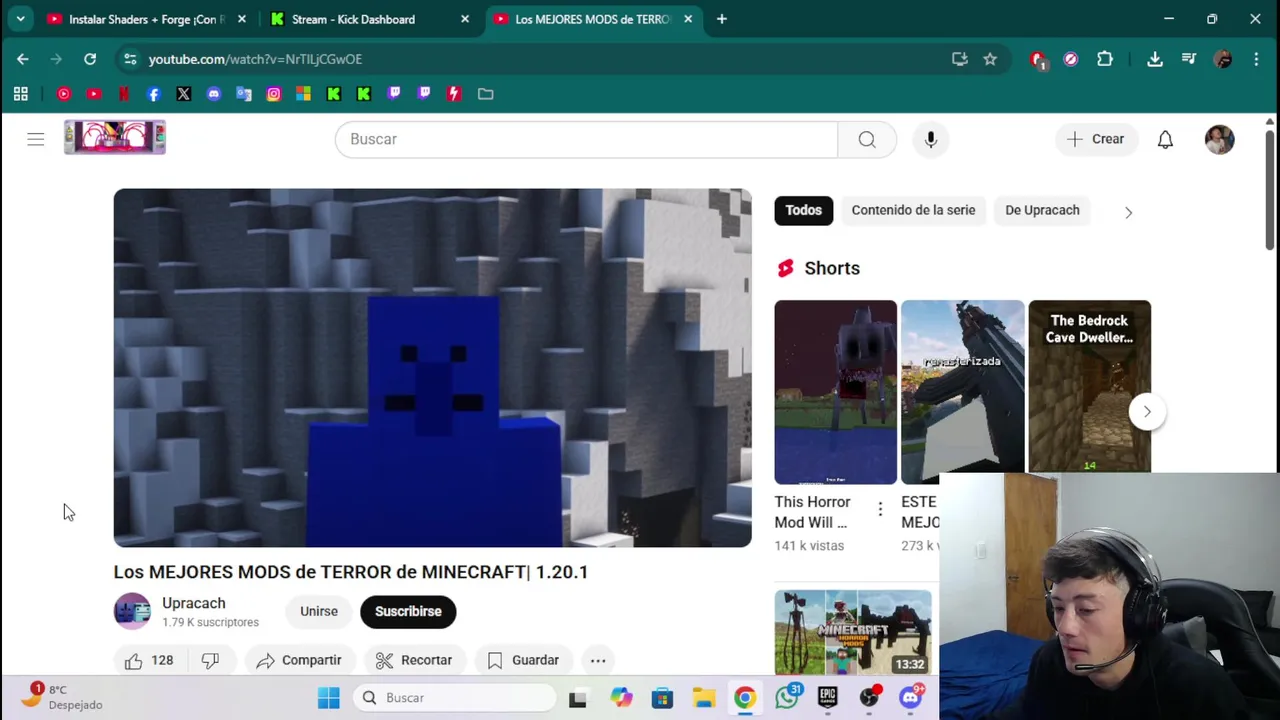The width and height of the screenshot is (1280, 720).
Task: Select Los MEJORES MODS de TERROR tab
Action: [x=593, y=19]
